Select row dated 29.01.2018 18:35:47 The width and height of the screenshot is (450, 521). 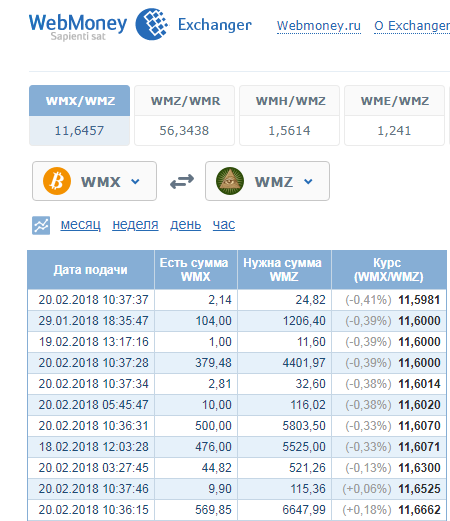coord(237,321)
